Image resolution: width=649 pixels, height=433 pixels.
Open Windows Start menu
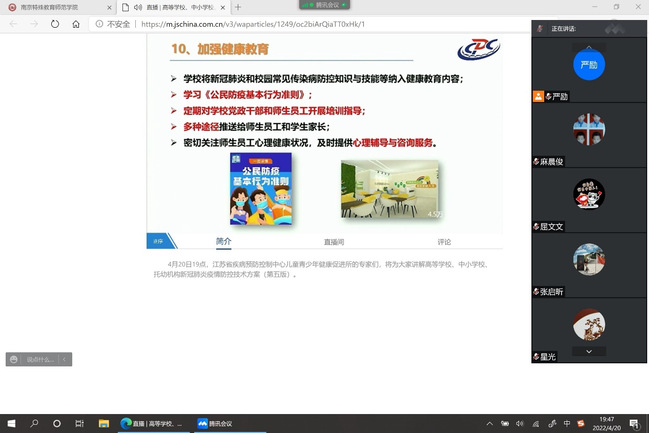click(10, 423)
